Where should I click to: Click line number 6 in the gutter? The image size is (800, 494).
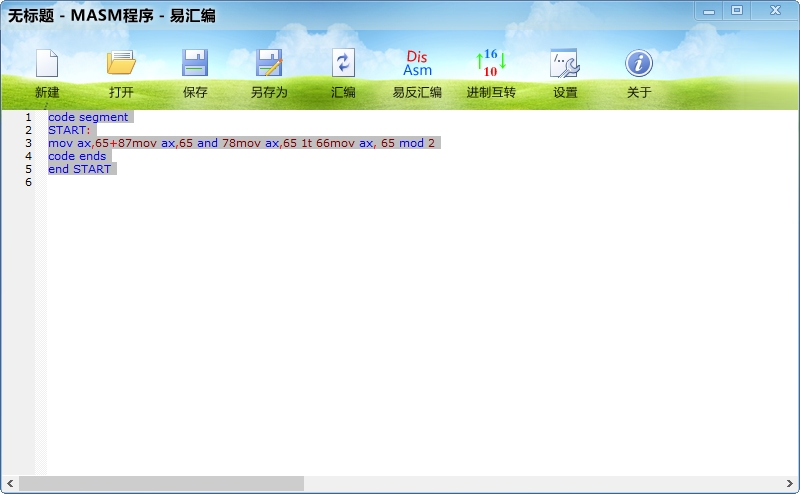click(x=29, y=182)
